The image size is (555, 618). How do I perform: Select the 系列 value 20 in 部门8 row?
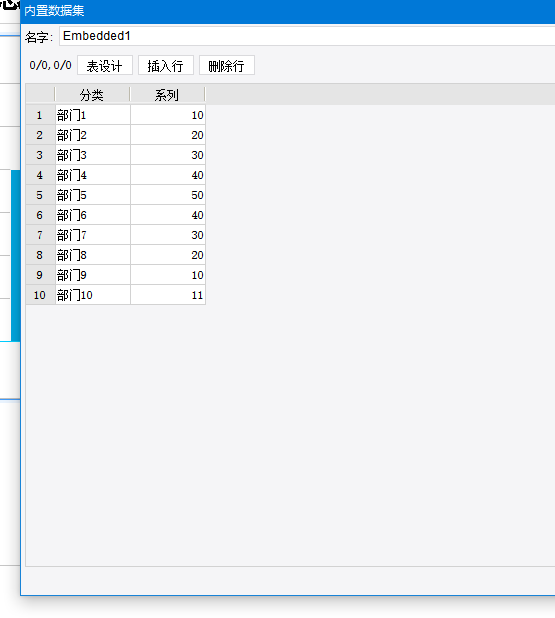click(x=168, y=255)
